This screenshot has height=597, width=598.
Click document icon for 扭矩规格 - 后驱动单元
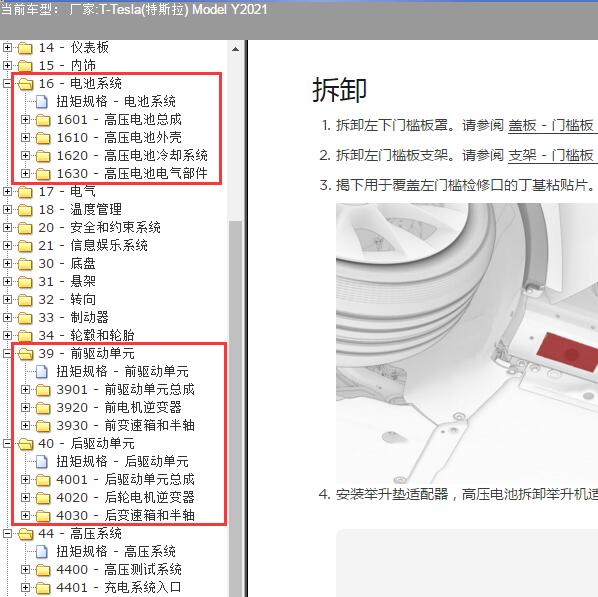click(x=42, y=462)
